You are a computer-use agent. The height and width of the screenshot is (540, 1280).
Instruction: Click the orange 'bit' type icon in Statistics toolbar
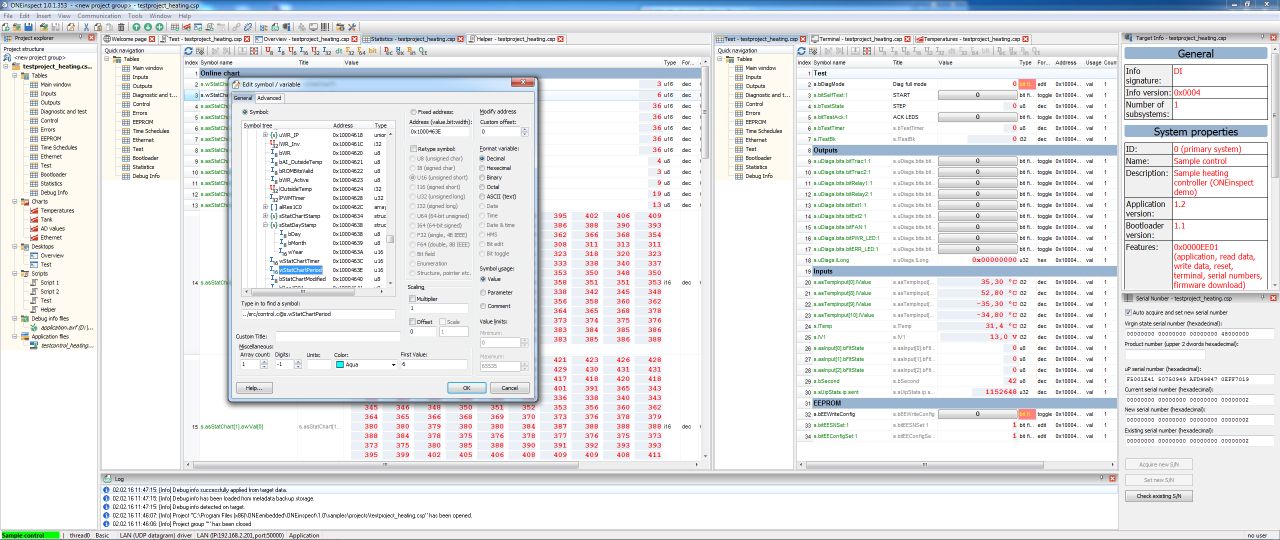coord(372,50)
